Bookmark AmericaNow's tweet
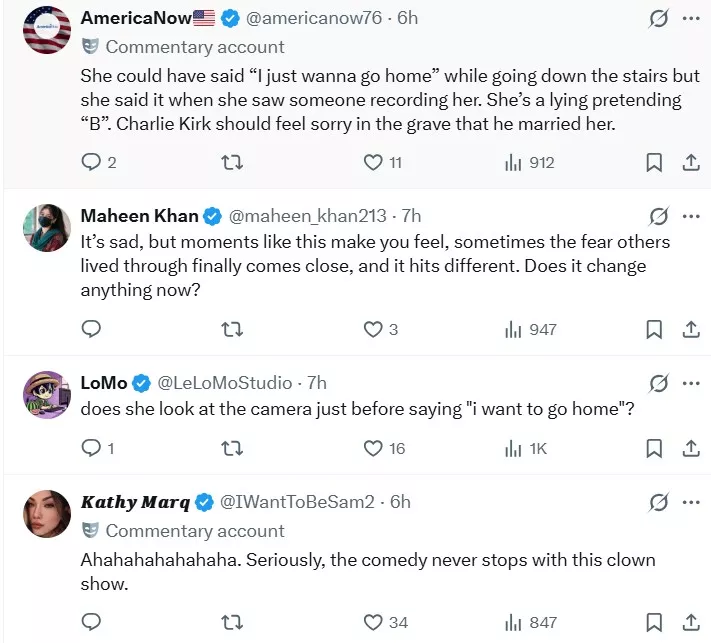Viewport: 711px width, 643px height. 653,163
